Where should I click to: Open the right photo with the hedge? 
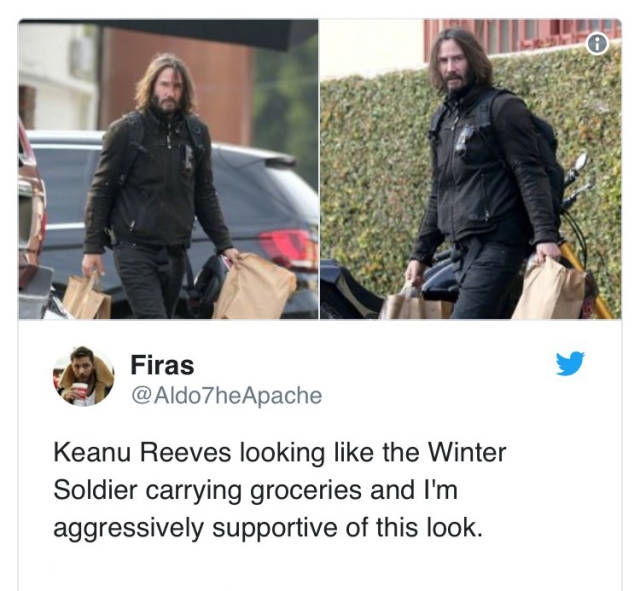[x=471, y=169]
